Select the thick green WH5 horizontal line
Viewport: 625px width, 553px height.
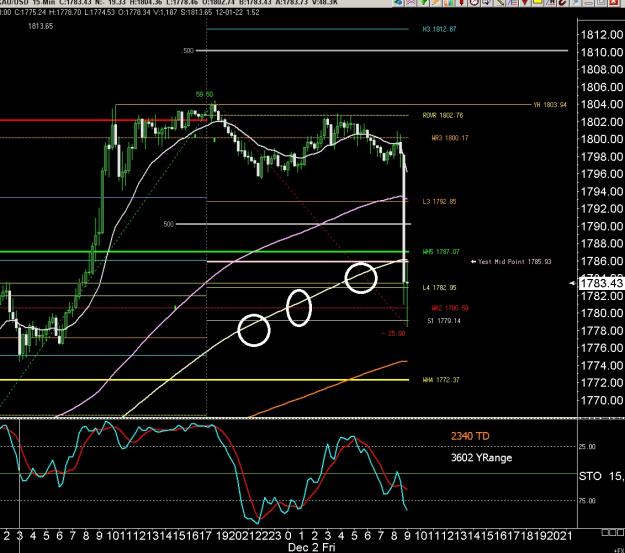[x=203, y=252]
